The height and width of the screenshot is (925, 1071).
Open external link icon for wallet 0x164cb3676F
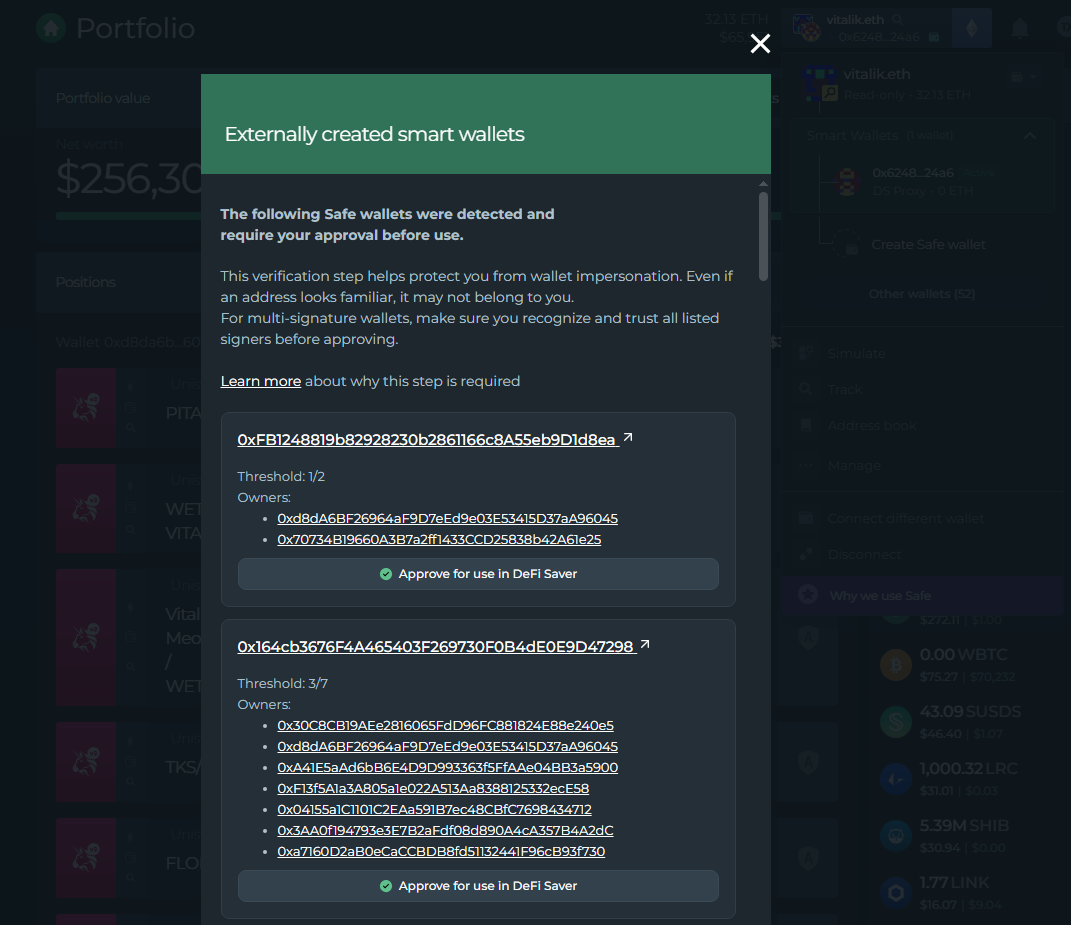coord(645,646)
